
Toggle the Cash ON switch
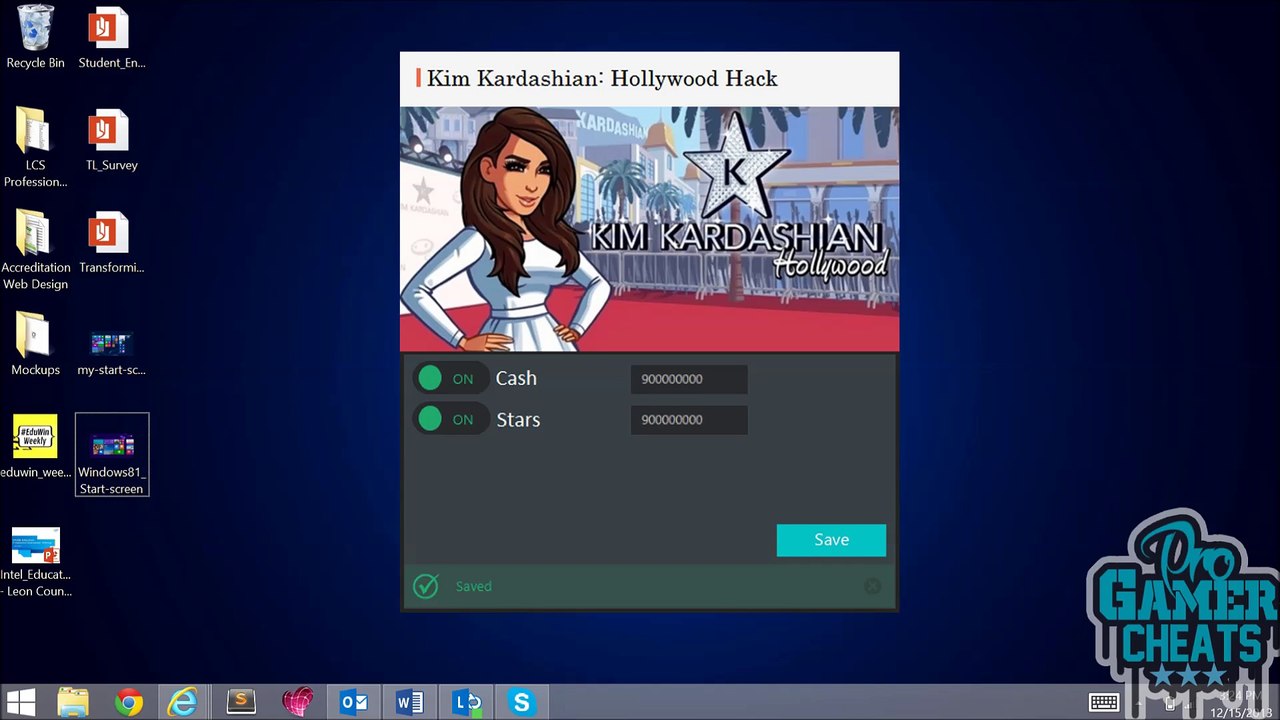[450, 379]
